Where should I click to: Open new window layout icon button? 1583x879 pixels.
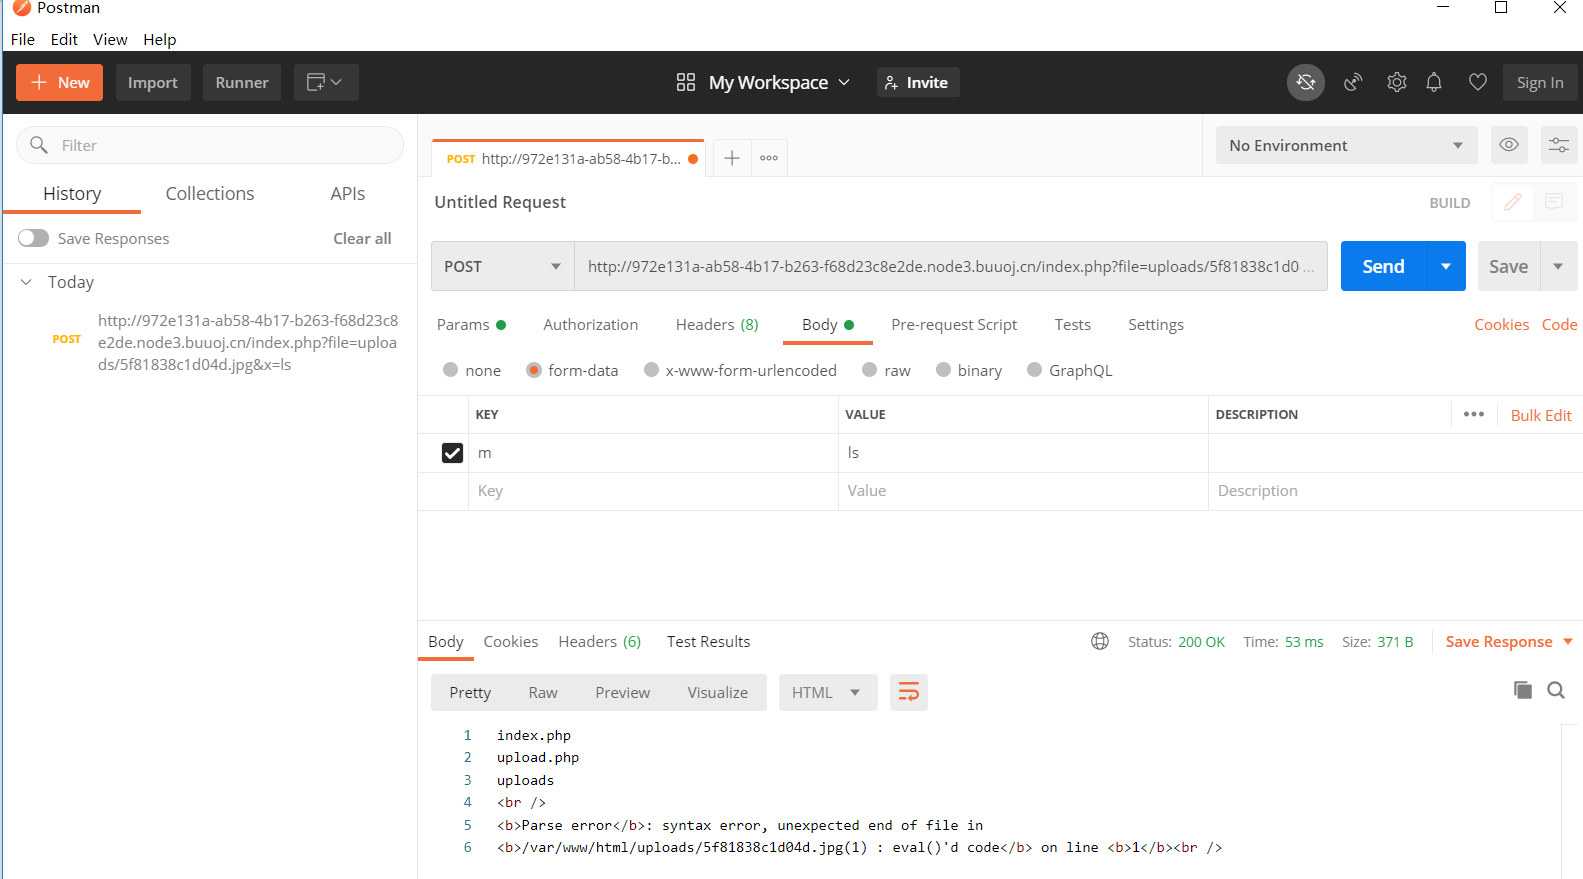click(x=326, y=82)
